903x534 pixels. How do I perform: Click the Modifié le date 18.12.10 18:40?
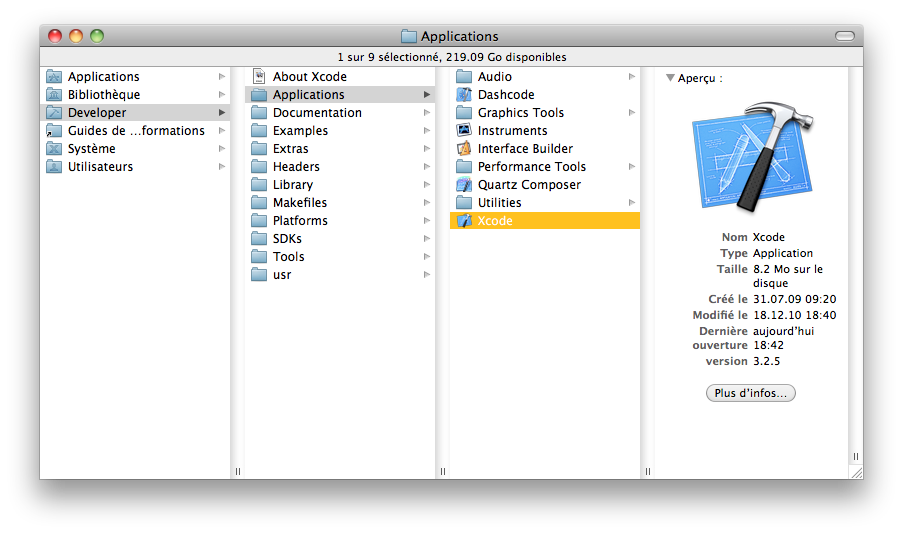point(795,315)
